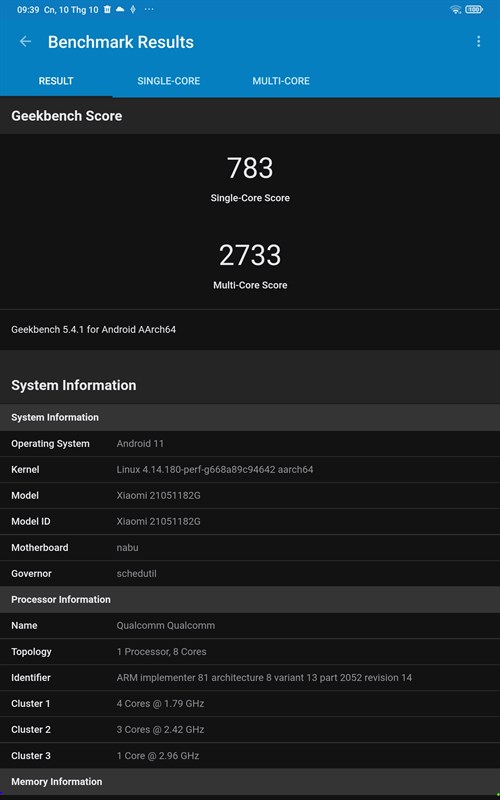Tap the Governor label
Screen dimensions: 500x800
click(x=31, y=573)
